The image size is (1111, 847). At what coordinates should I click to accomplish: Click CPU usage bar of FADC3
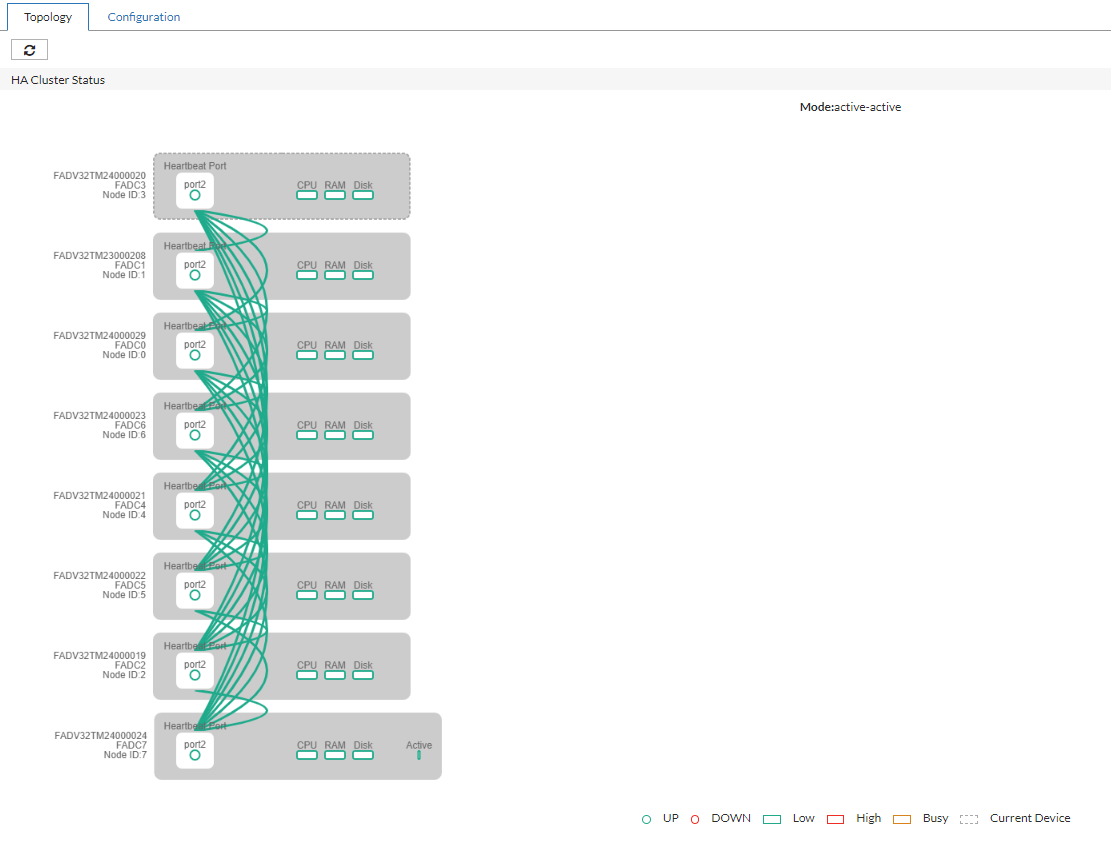(307, 196)
